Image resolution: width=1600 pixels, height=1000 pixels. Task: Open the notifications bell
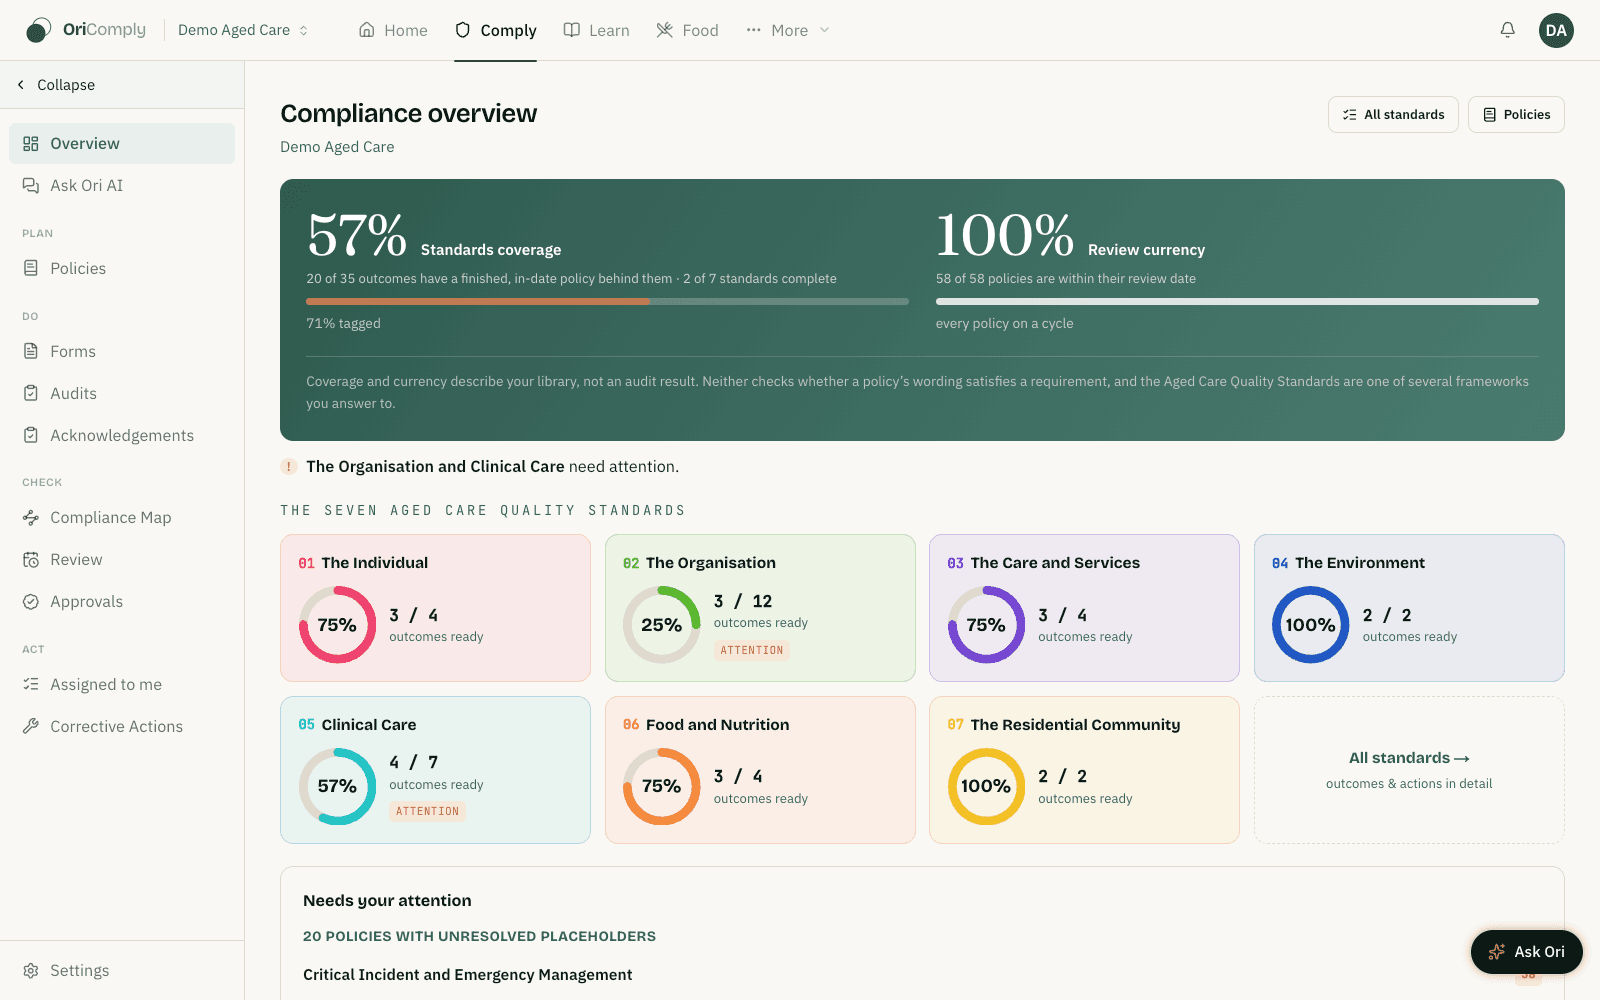click(1507, 30)
